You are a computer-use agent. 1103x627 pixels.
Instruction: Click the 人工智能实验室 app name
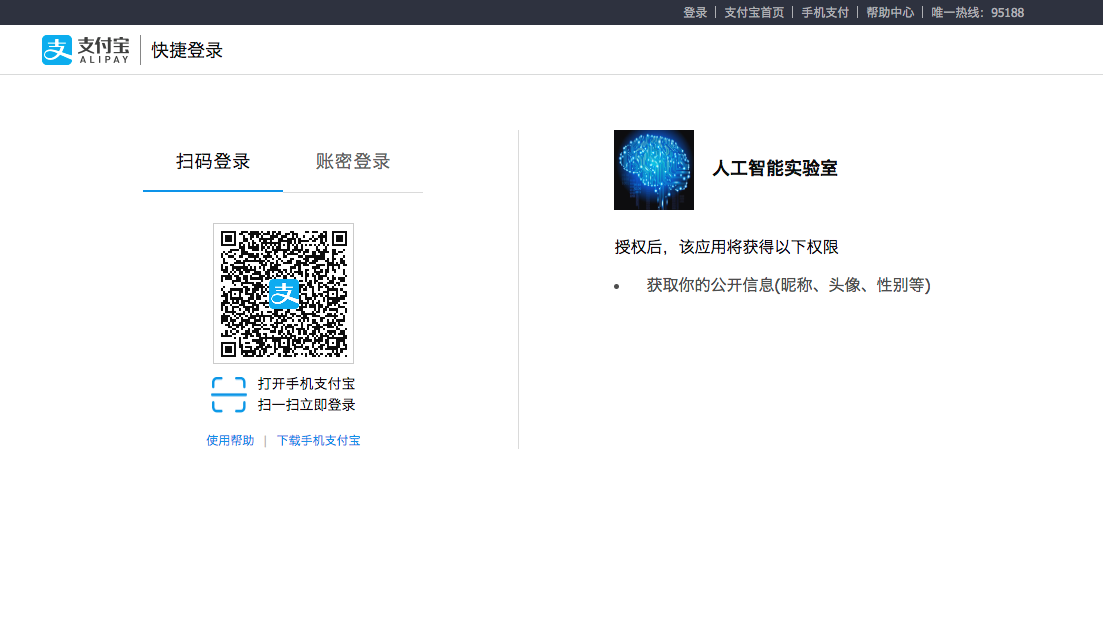(774, 169)
